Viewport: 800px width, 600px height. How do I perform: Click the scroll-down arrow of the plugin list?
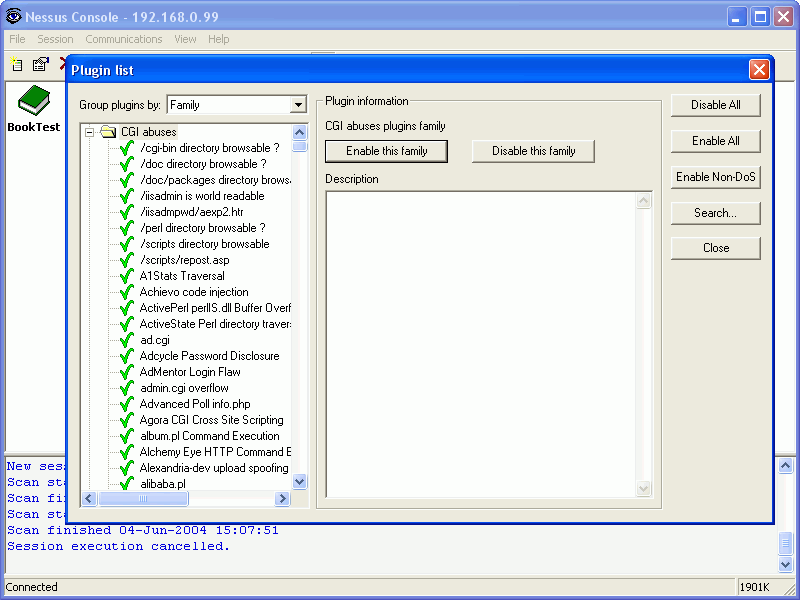[x=299, y=481]
